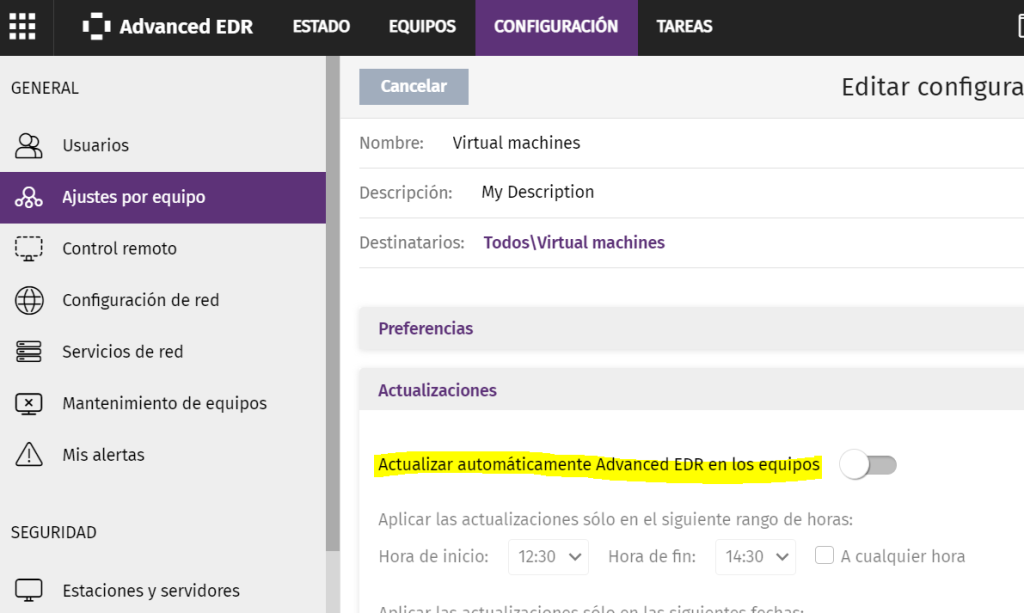Collapse the Actualizaciones section

point(691,390)
